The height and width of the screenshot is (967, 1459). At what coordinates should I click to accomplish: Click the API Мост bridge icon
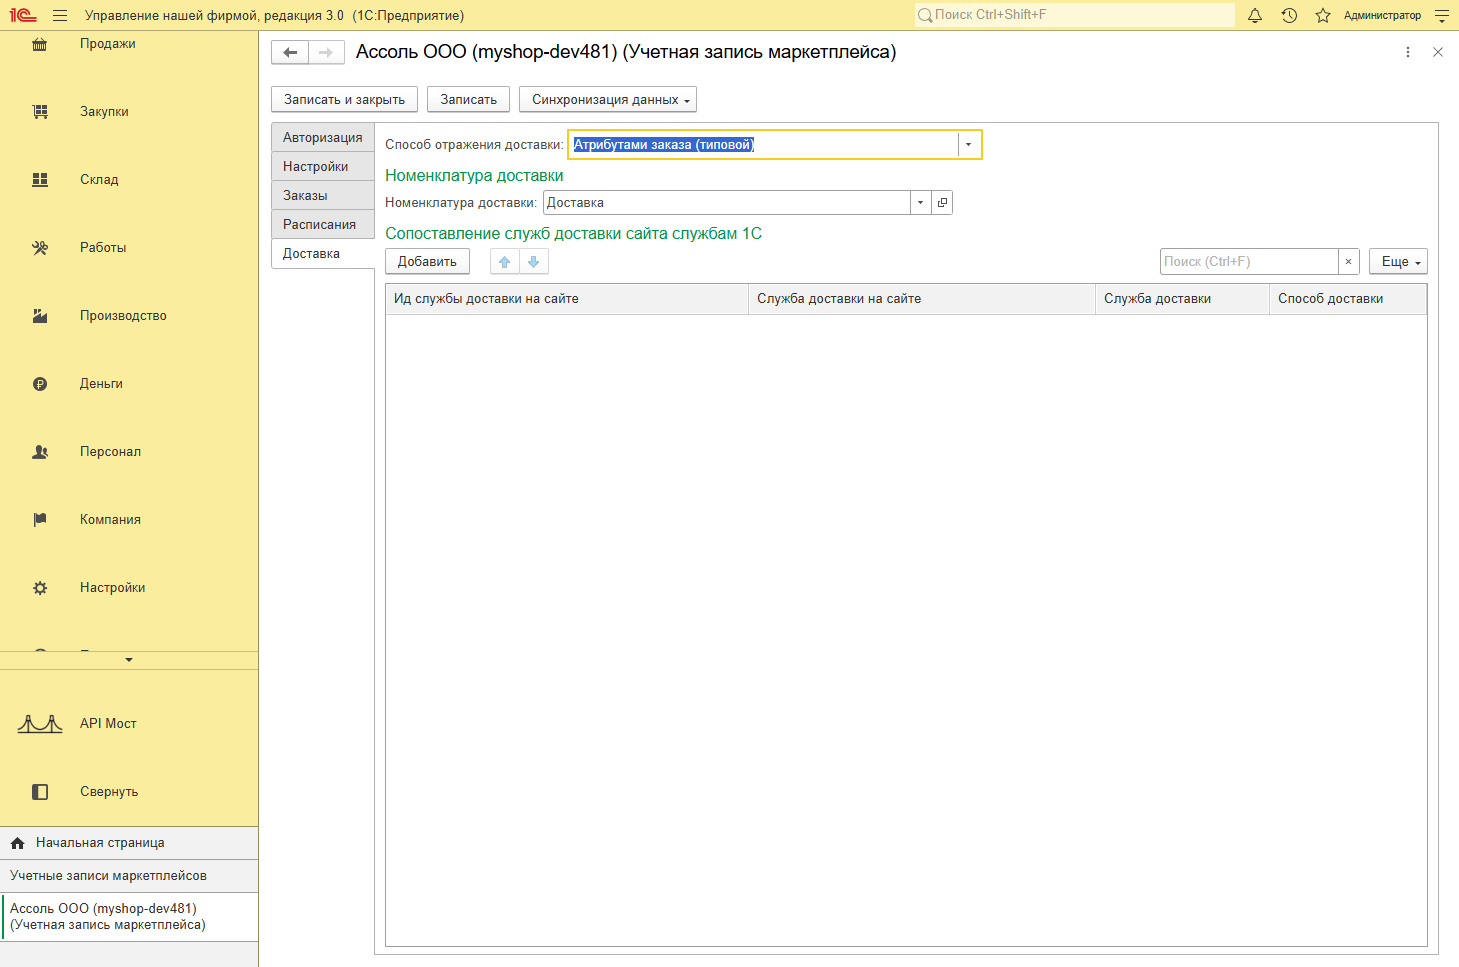[x=40, y=724]
